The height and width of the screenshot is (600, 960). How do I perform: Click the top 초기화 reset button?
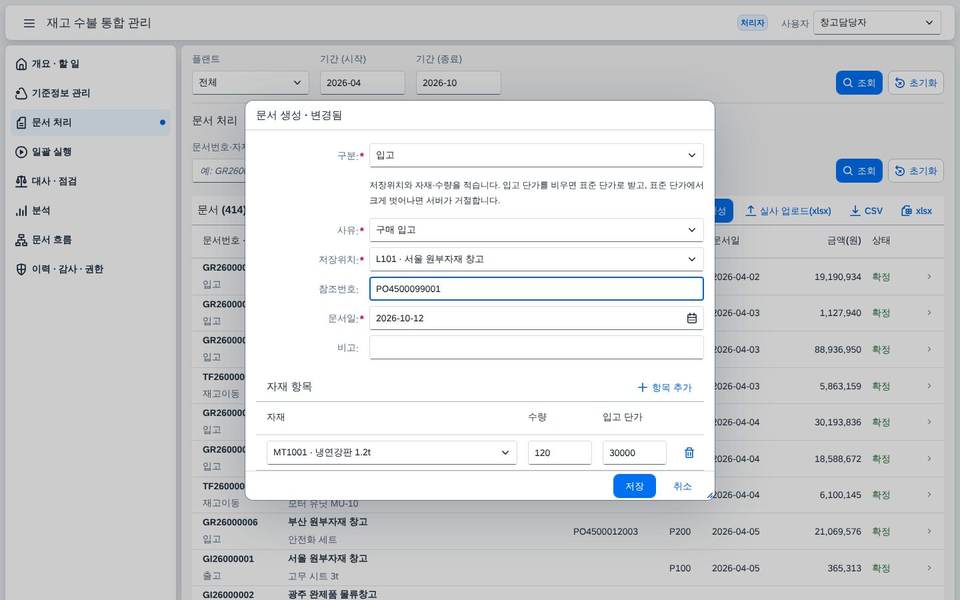click(915, 83)
